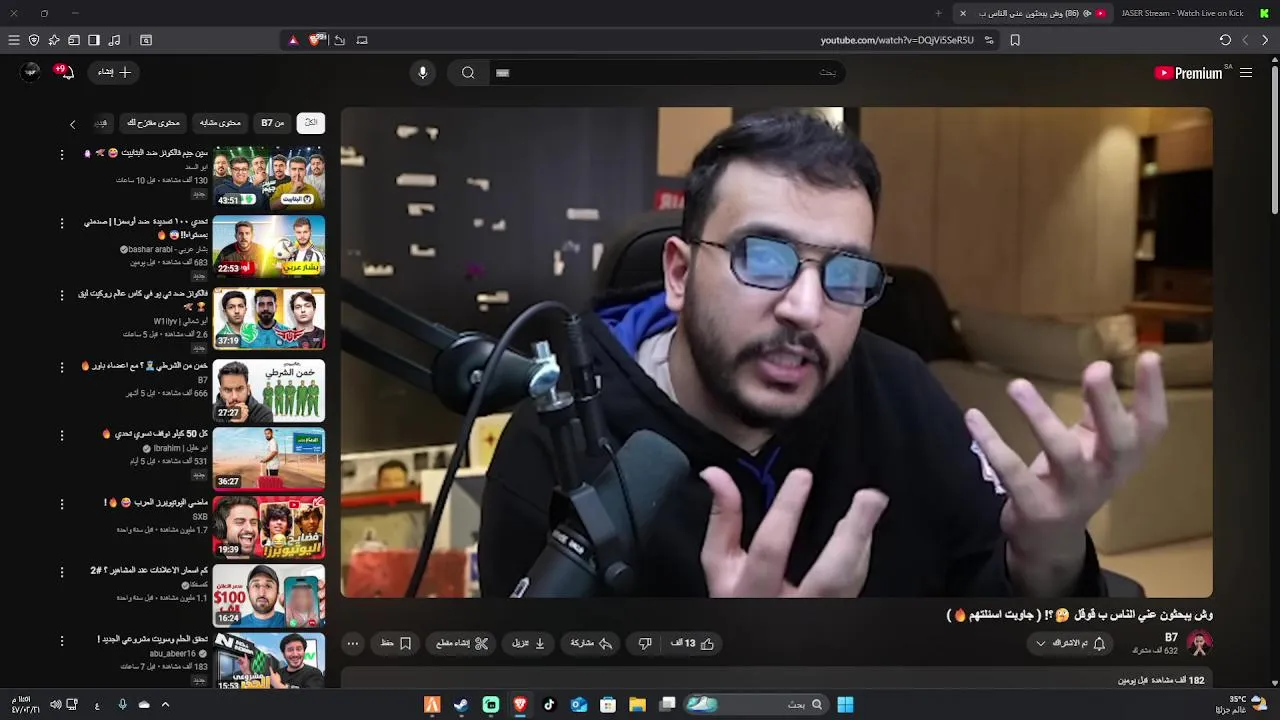The width and height of the screenshot is (1280, 720).
Task: Click the share page arrow in address bar
Action: [340, 40]
